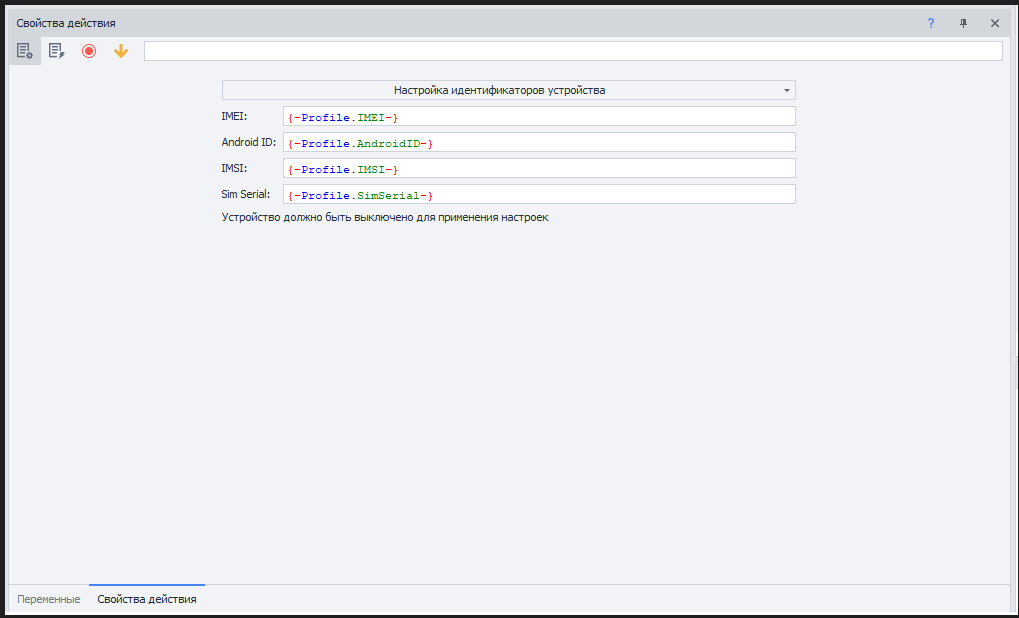
Task: Click the IMSI: label
Action: tap(235, 168)
